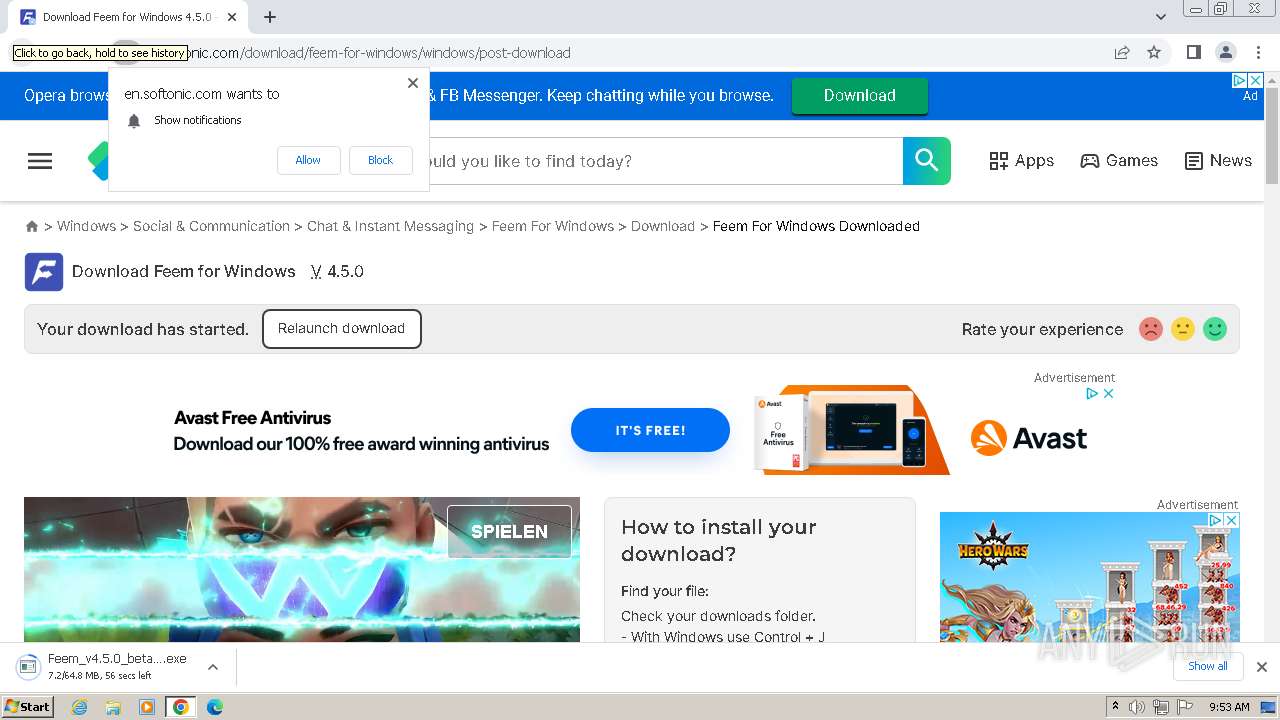
Task: Toggle the browser side panel icon
Action: pyautogui.click(x=1193, y=53)
